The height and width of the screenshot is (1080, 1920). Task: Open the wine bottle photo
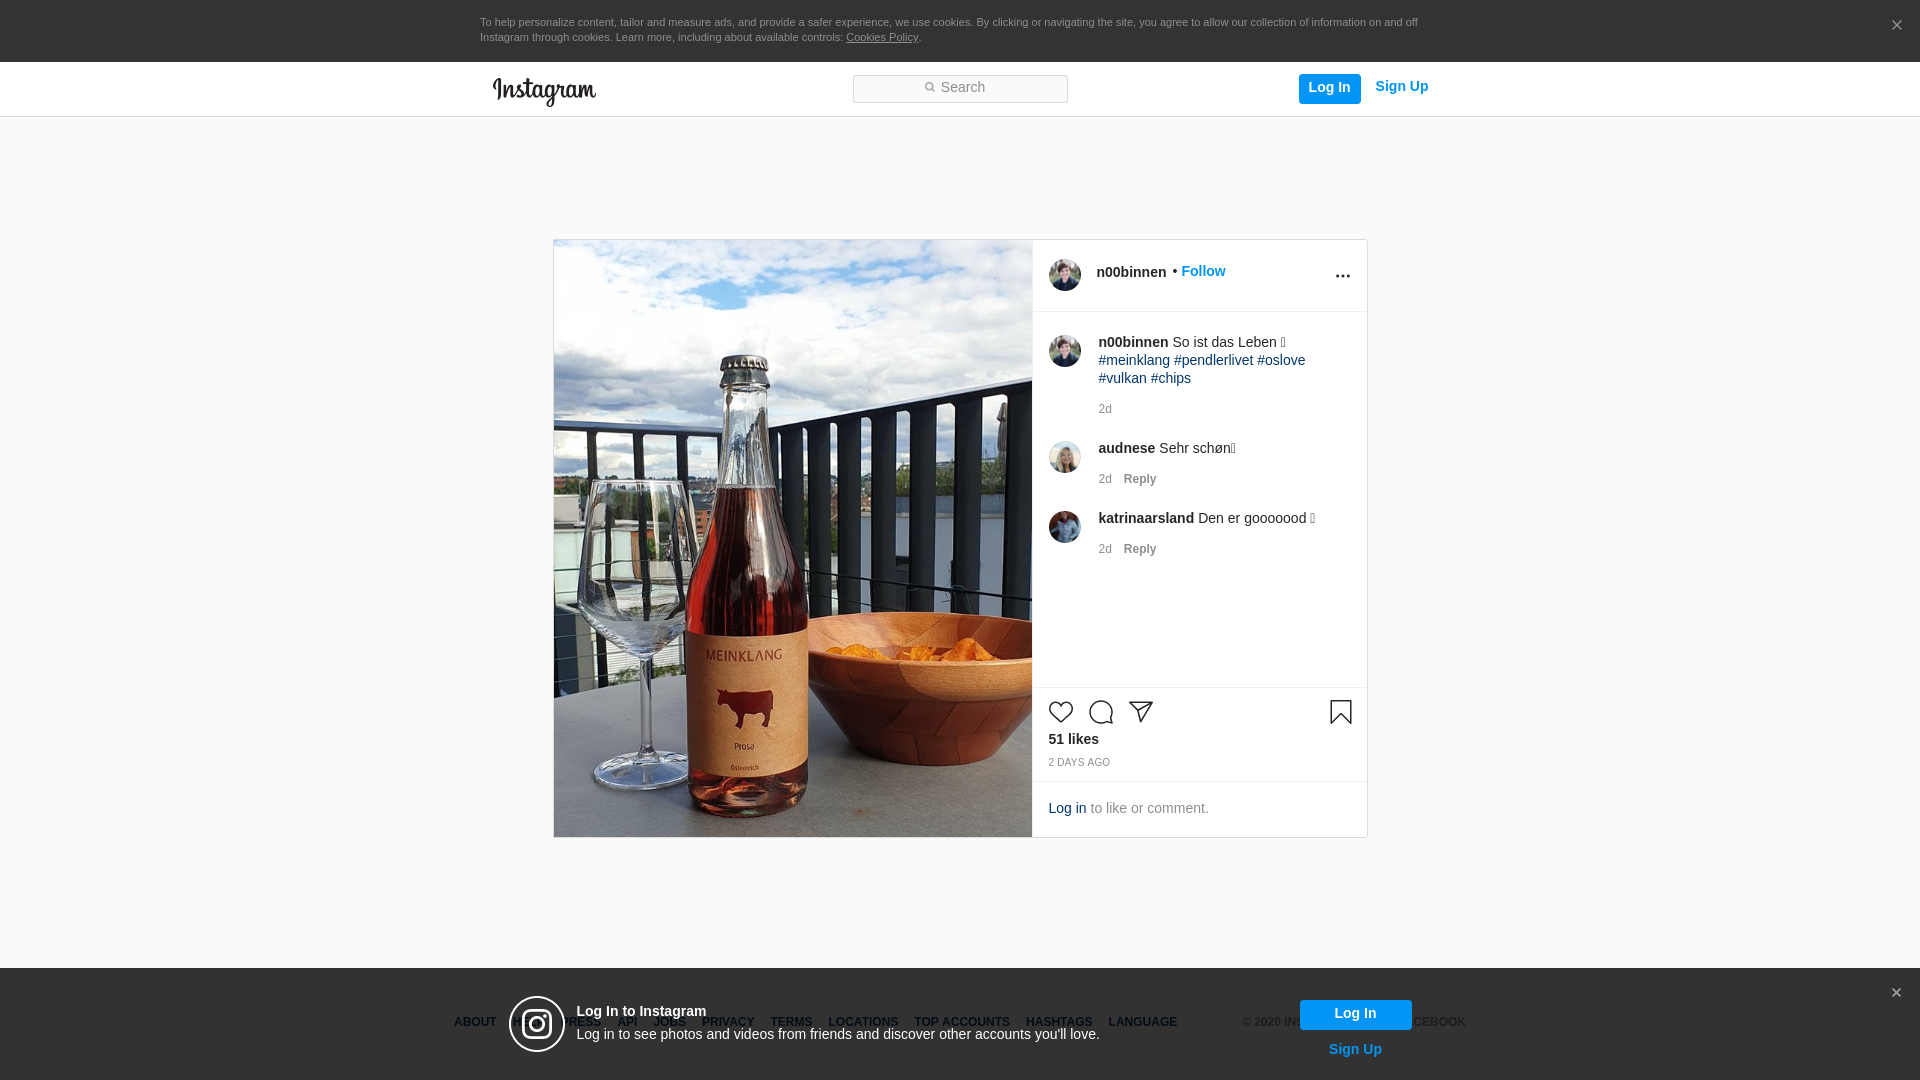(x=792, y=538)
